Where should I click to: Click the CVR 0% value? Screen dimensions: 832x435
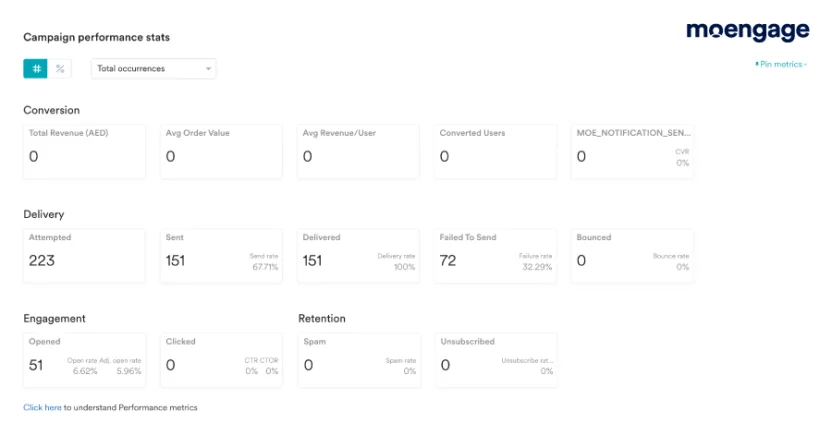click(682, 163)
